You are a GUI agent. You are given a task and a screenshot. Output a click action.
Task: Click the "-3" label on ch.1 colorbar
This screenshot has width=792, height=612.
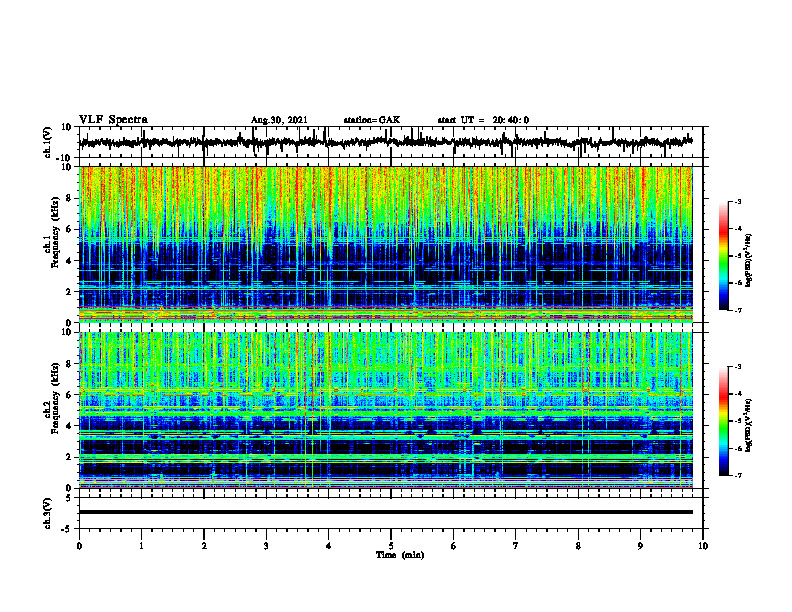(x=737, y=201)
